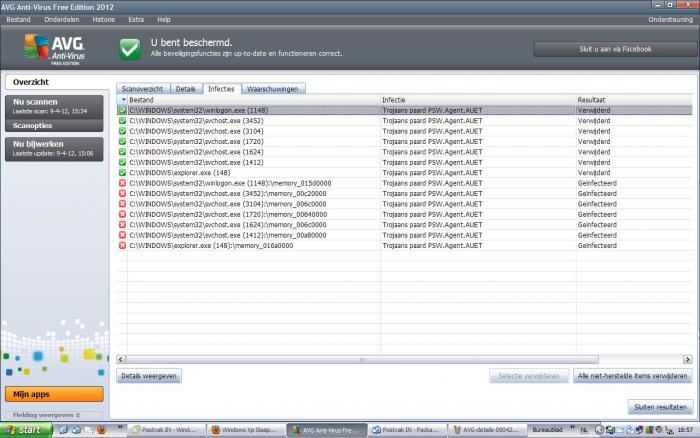This screenshot has width=700, height=438.
Task: Switch to Windows XP Slaap taskbar window
Action: [246, 430]
